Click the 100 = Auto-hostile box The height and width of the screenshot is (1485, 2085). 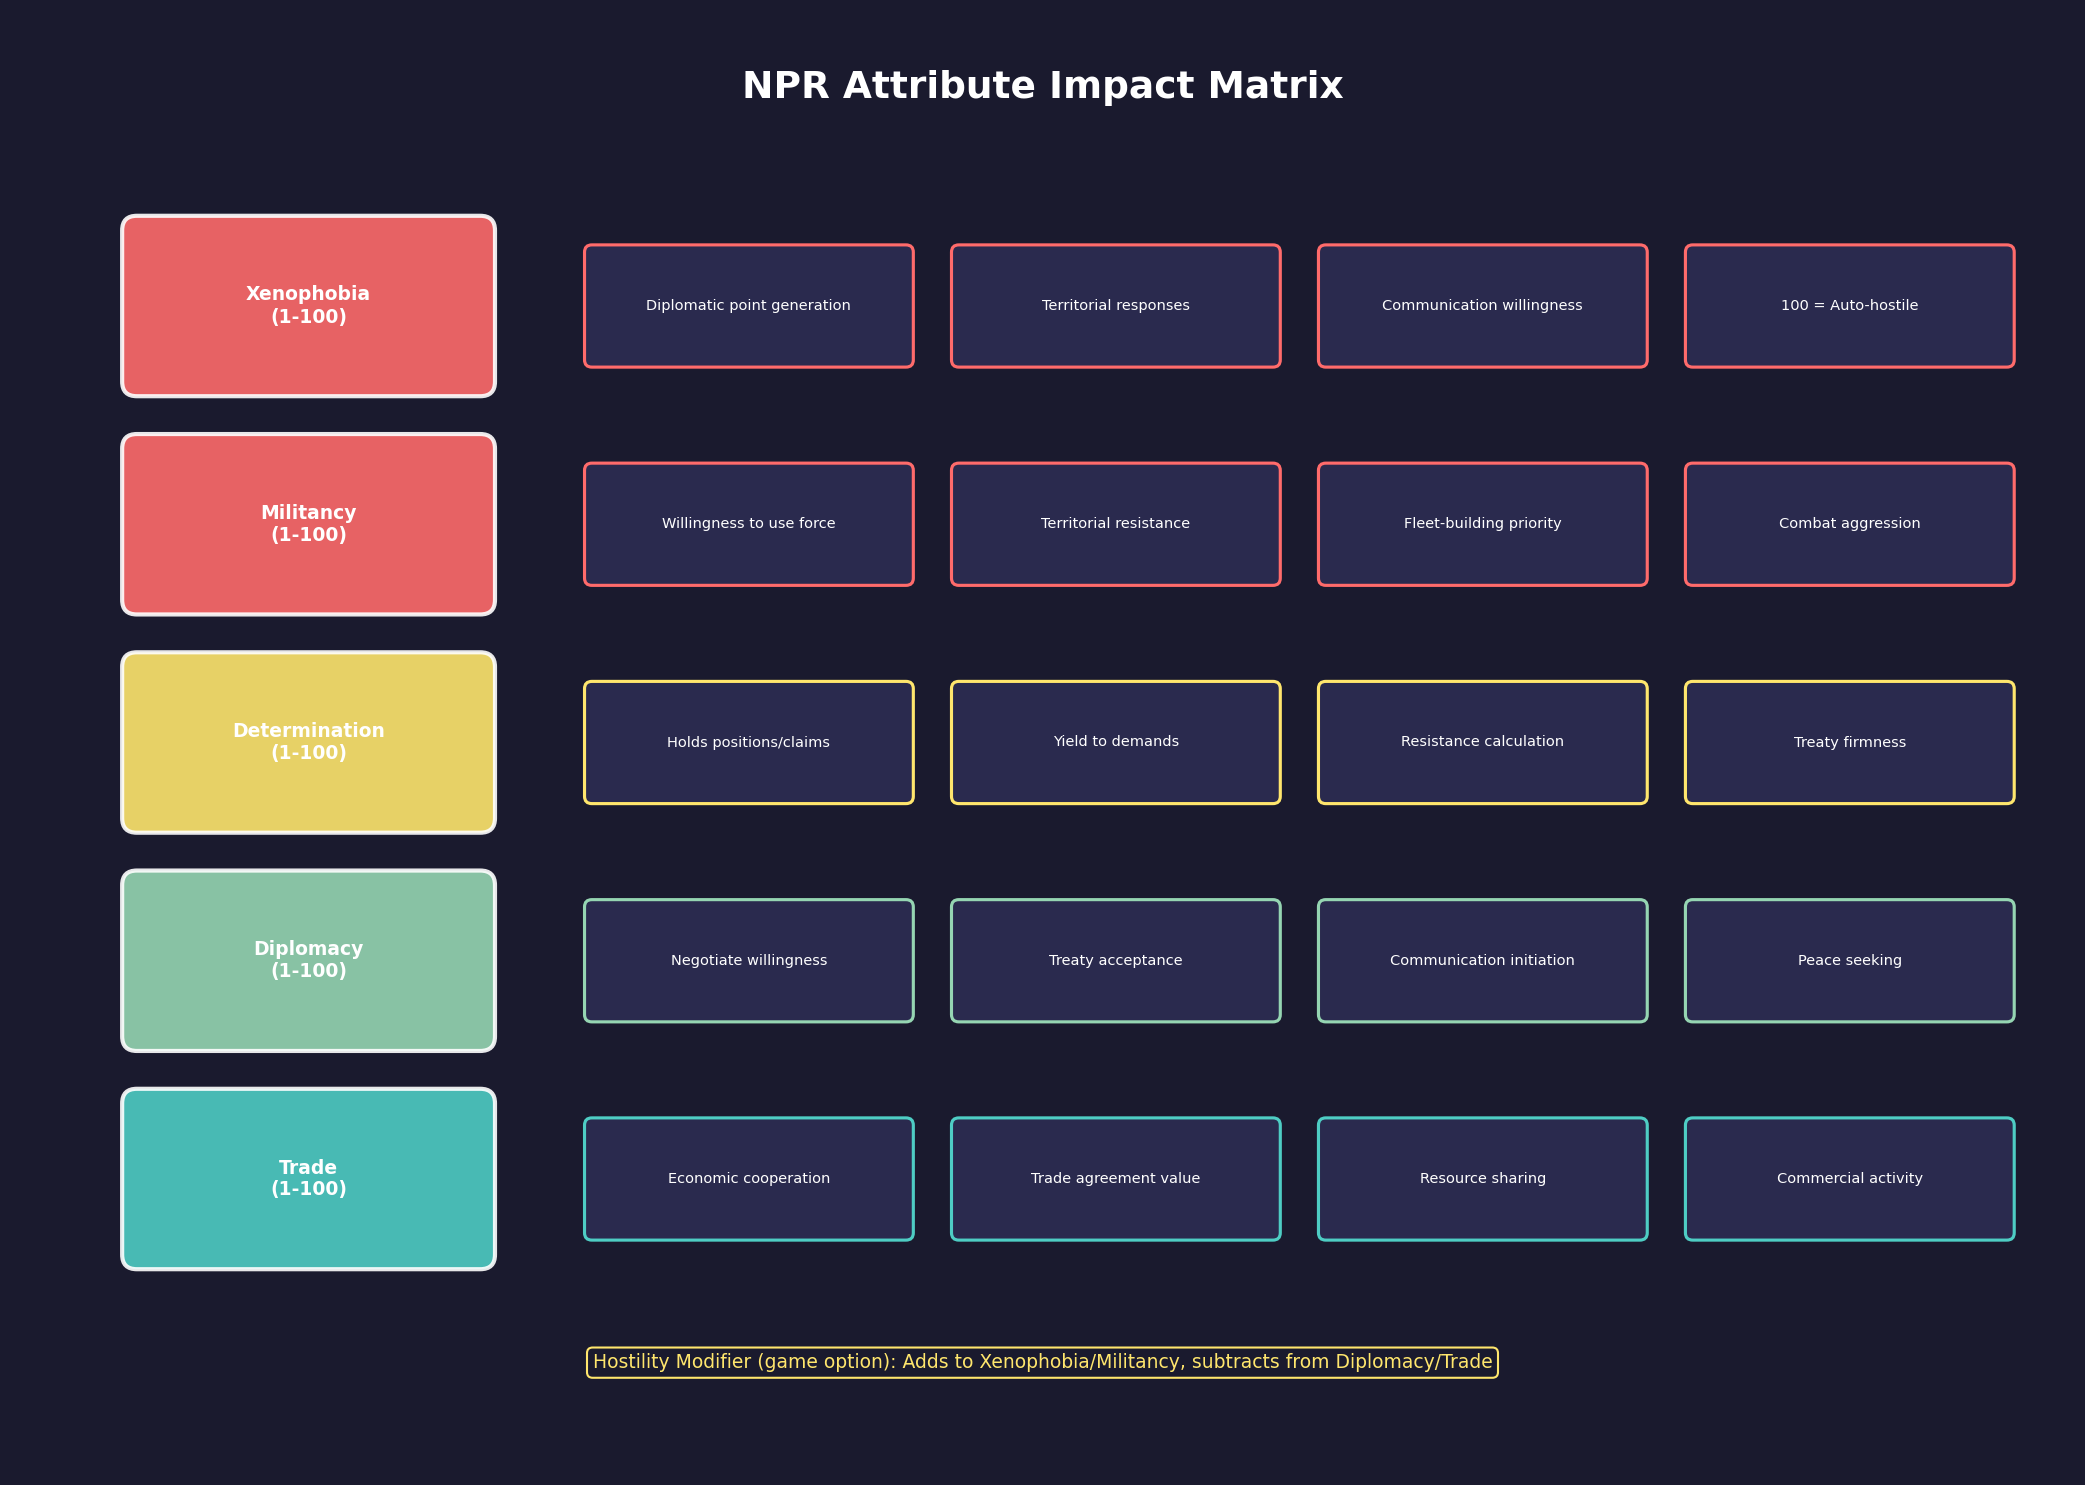1849,305
